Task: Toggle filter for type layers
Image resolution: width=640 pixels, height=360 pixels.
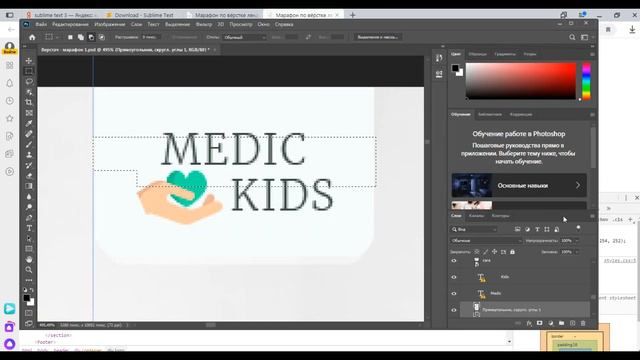Action: point(537,229)
